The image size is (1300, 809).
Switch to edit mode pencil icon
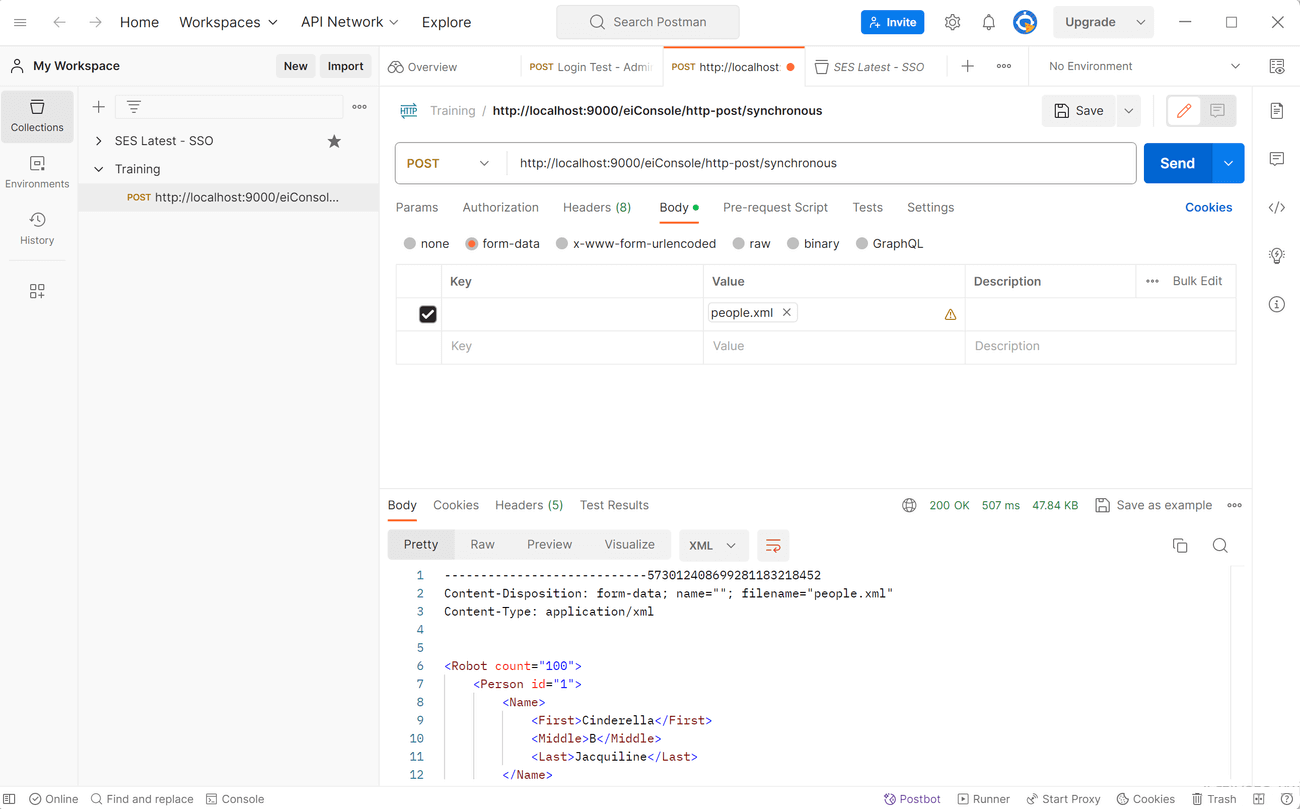(1184, 111)
